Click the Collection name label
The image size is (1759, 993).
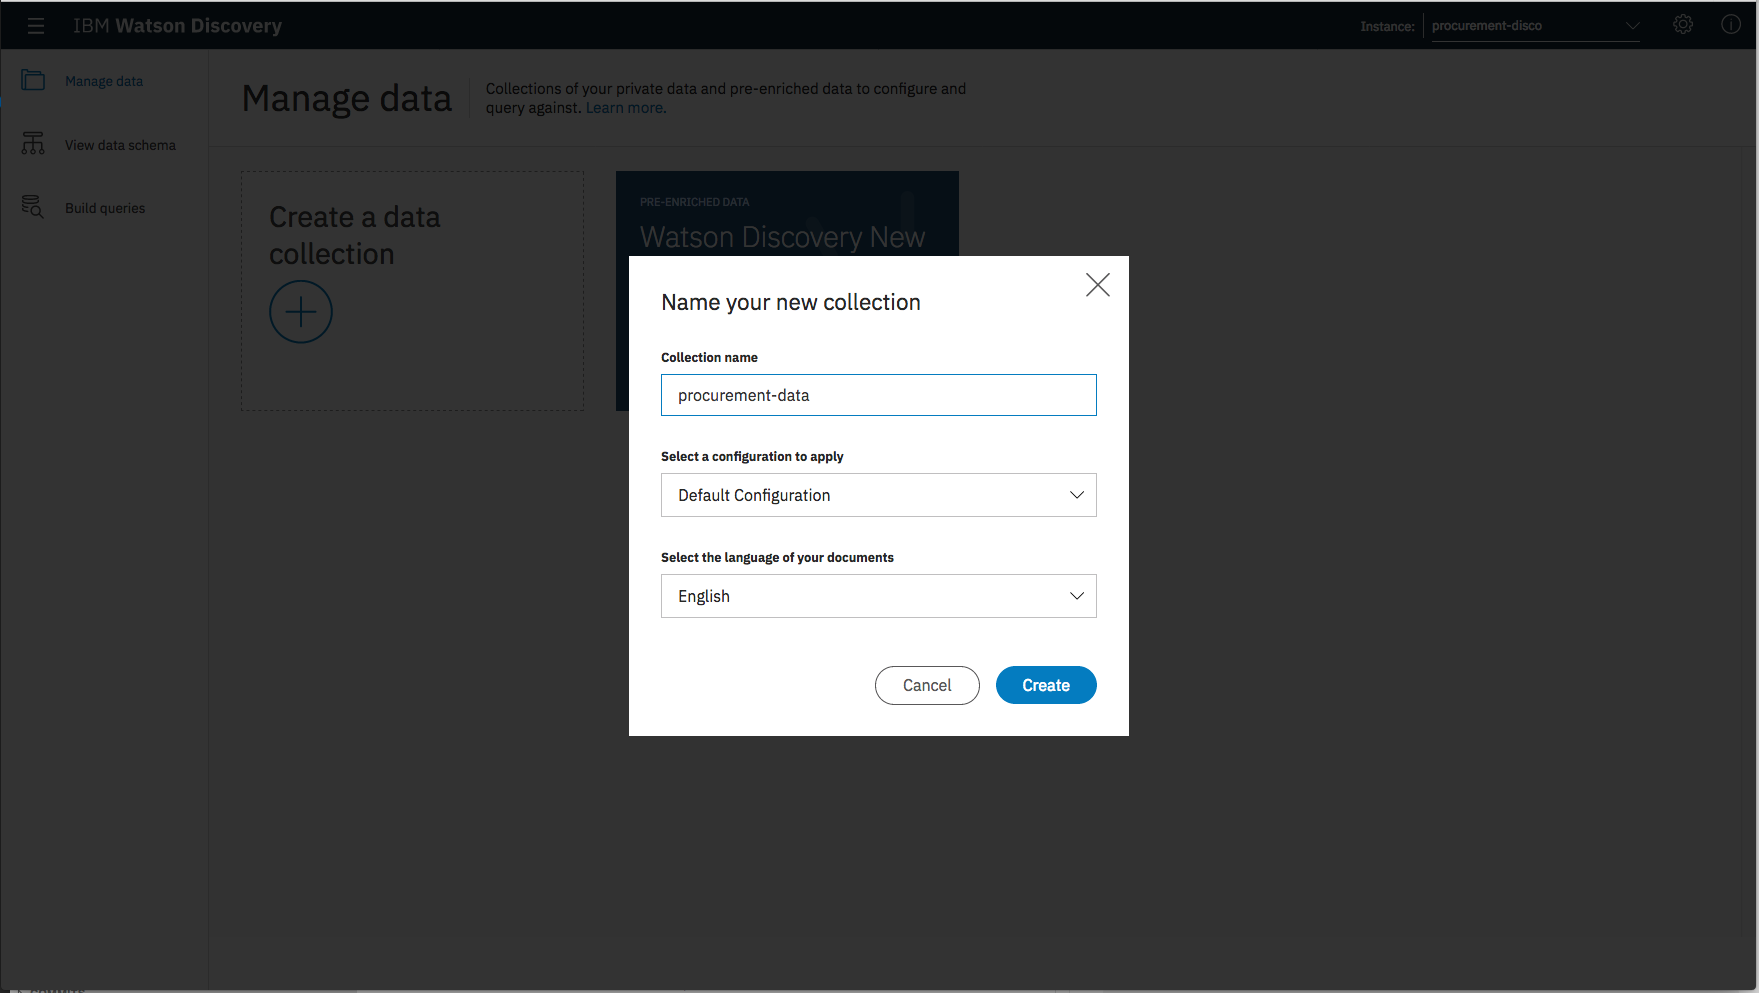point(709,357)
